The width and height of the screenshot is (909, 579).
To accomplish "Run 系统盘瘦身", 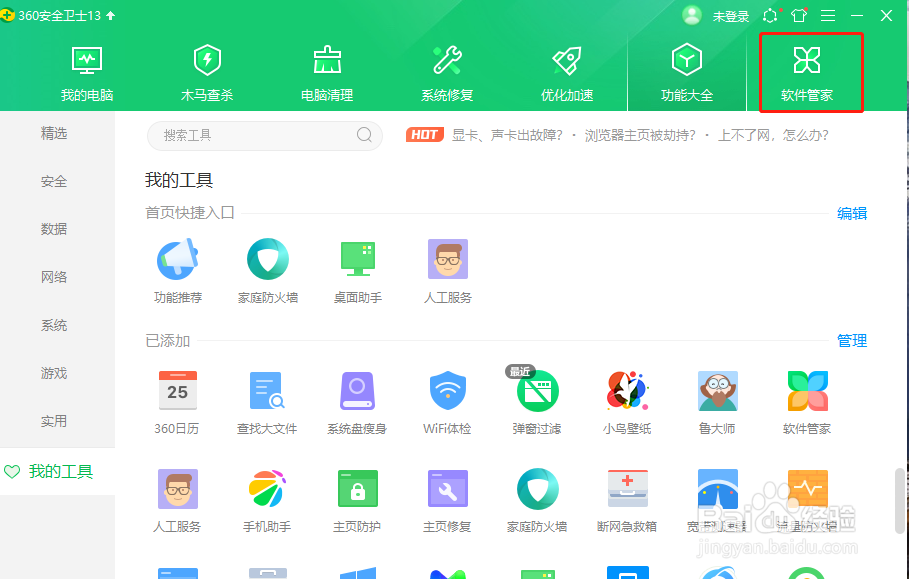I will point(358,398).
